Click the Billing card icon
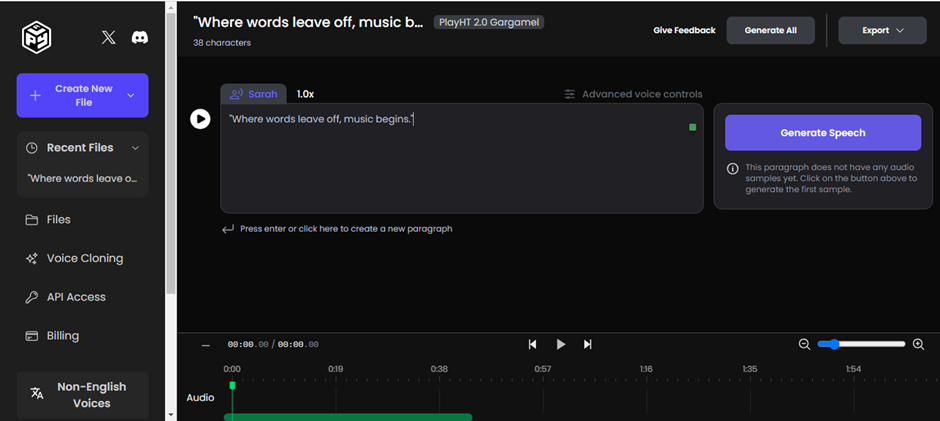The width and height of the screenshot is (940, 421). coord(32,336)
